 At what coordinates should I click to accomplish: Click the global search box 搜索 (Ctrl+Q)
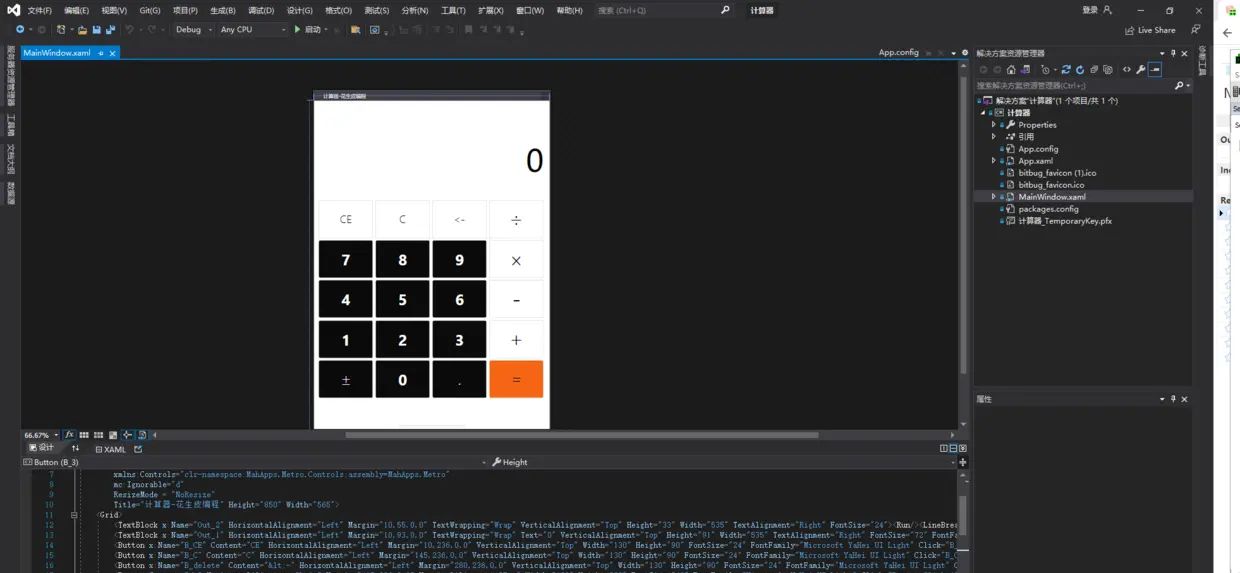coord(664,10)
